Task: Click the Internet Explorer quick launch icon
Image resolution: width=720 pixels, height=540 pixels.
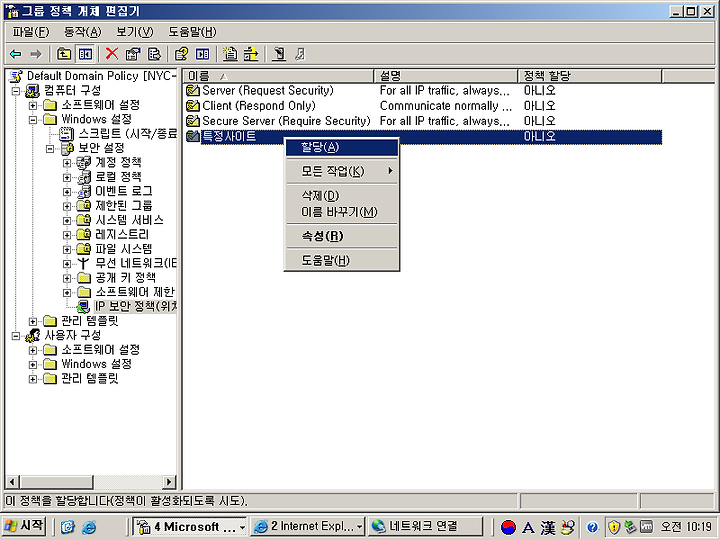Action: point(89,527)
